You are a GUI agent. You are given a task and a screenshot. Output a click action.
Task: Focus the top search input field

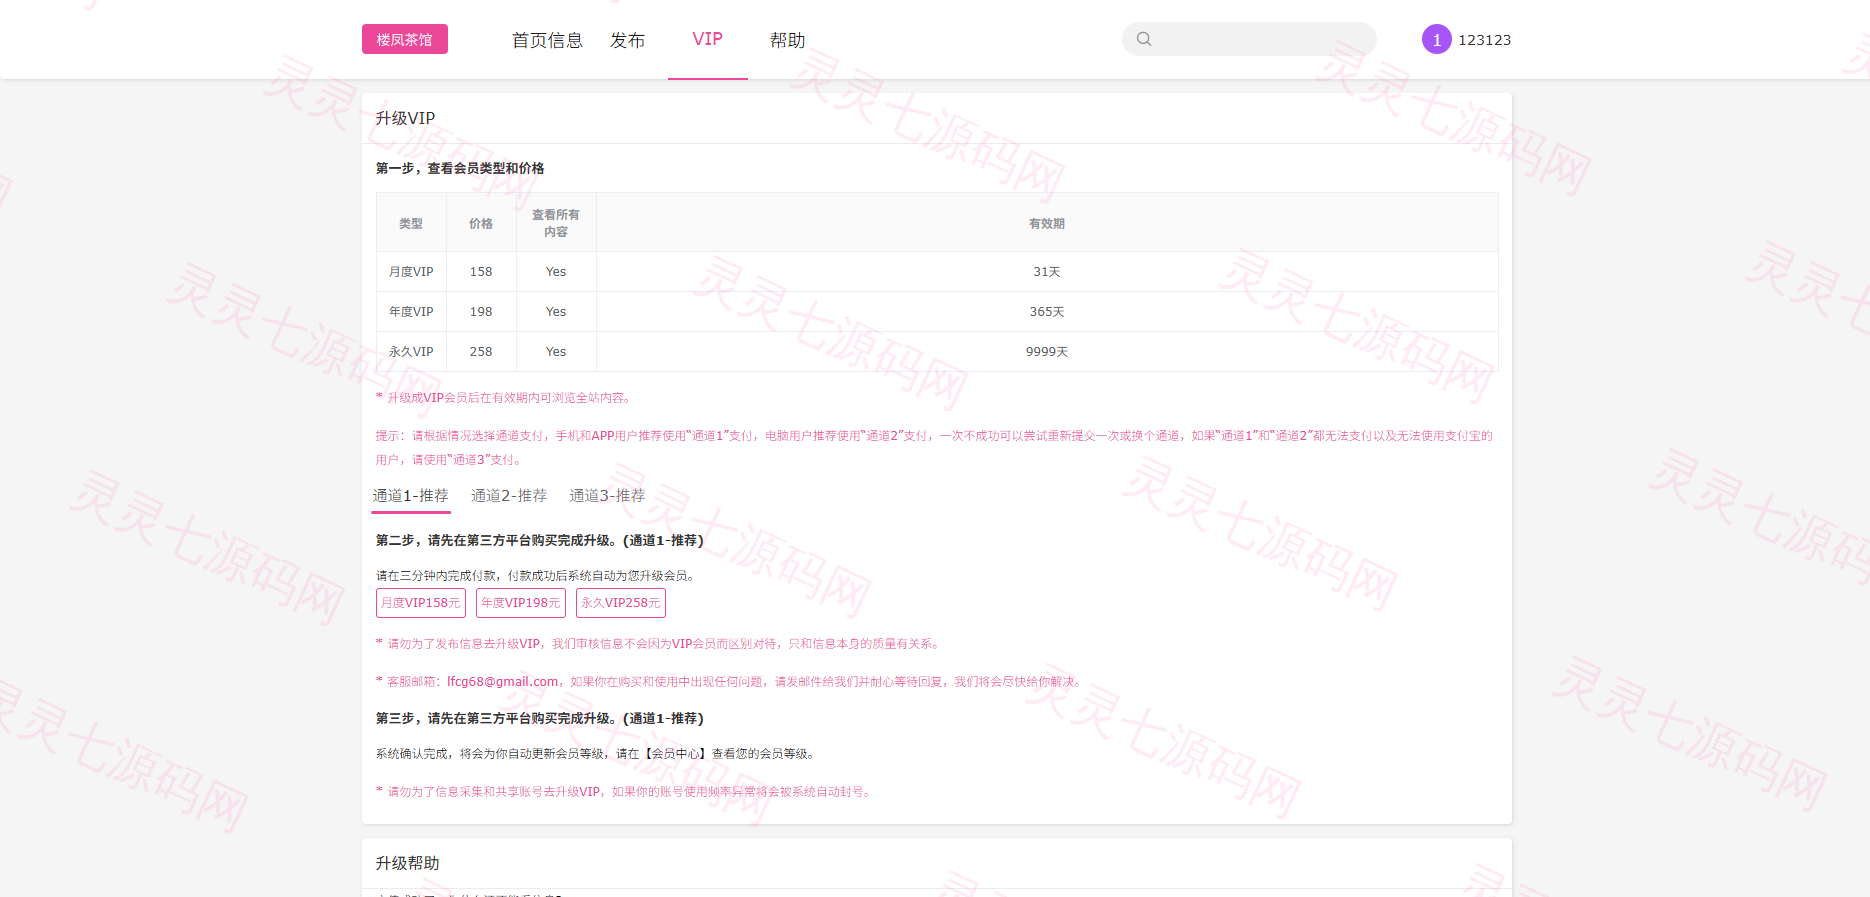pyautogui.click(x=1249, y=39)
